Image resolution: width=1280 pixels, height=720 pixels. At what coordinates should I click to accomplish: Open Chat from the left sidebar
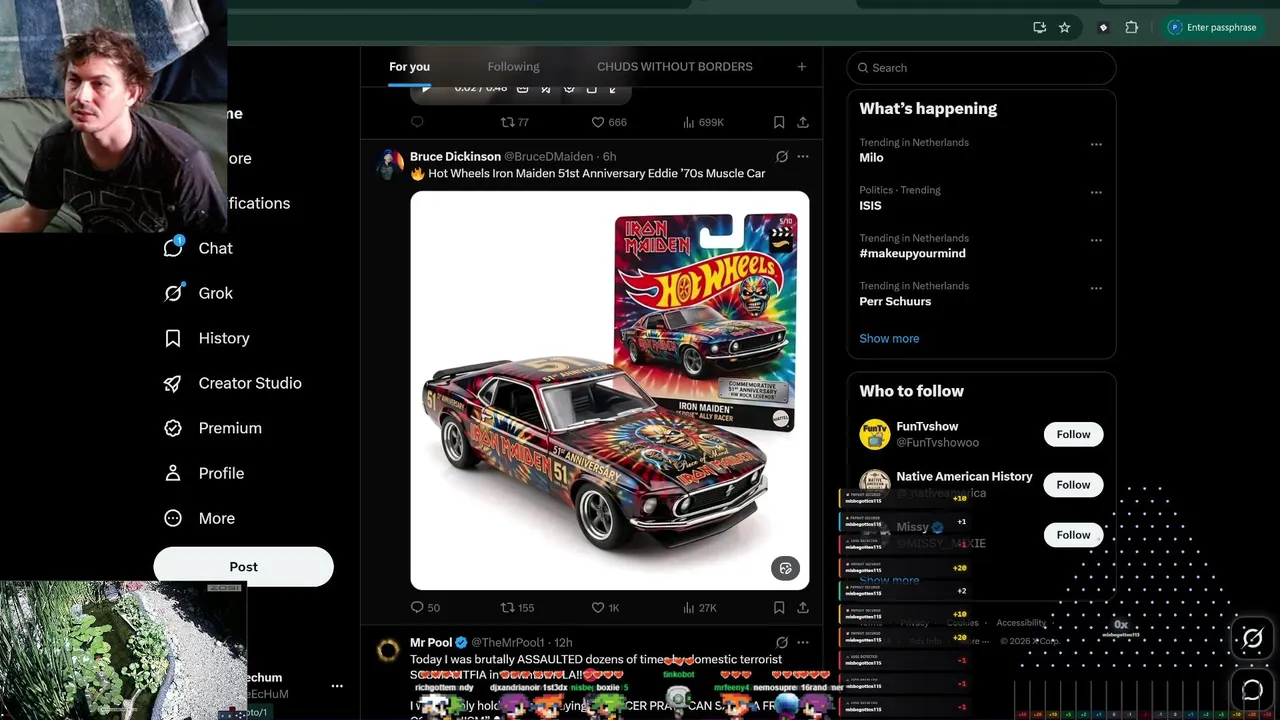coord(198,248)
